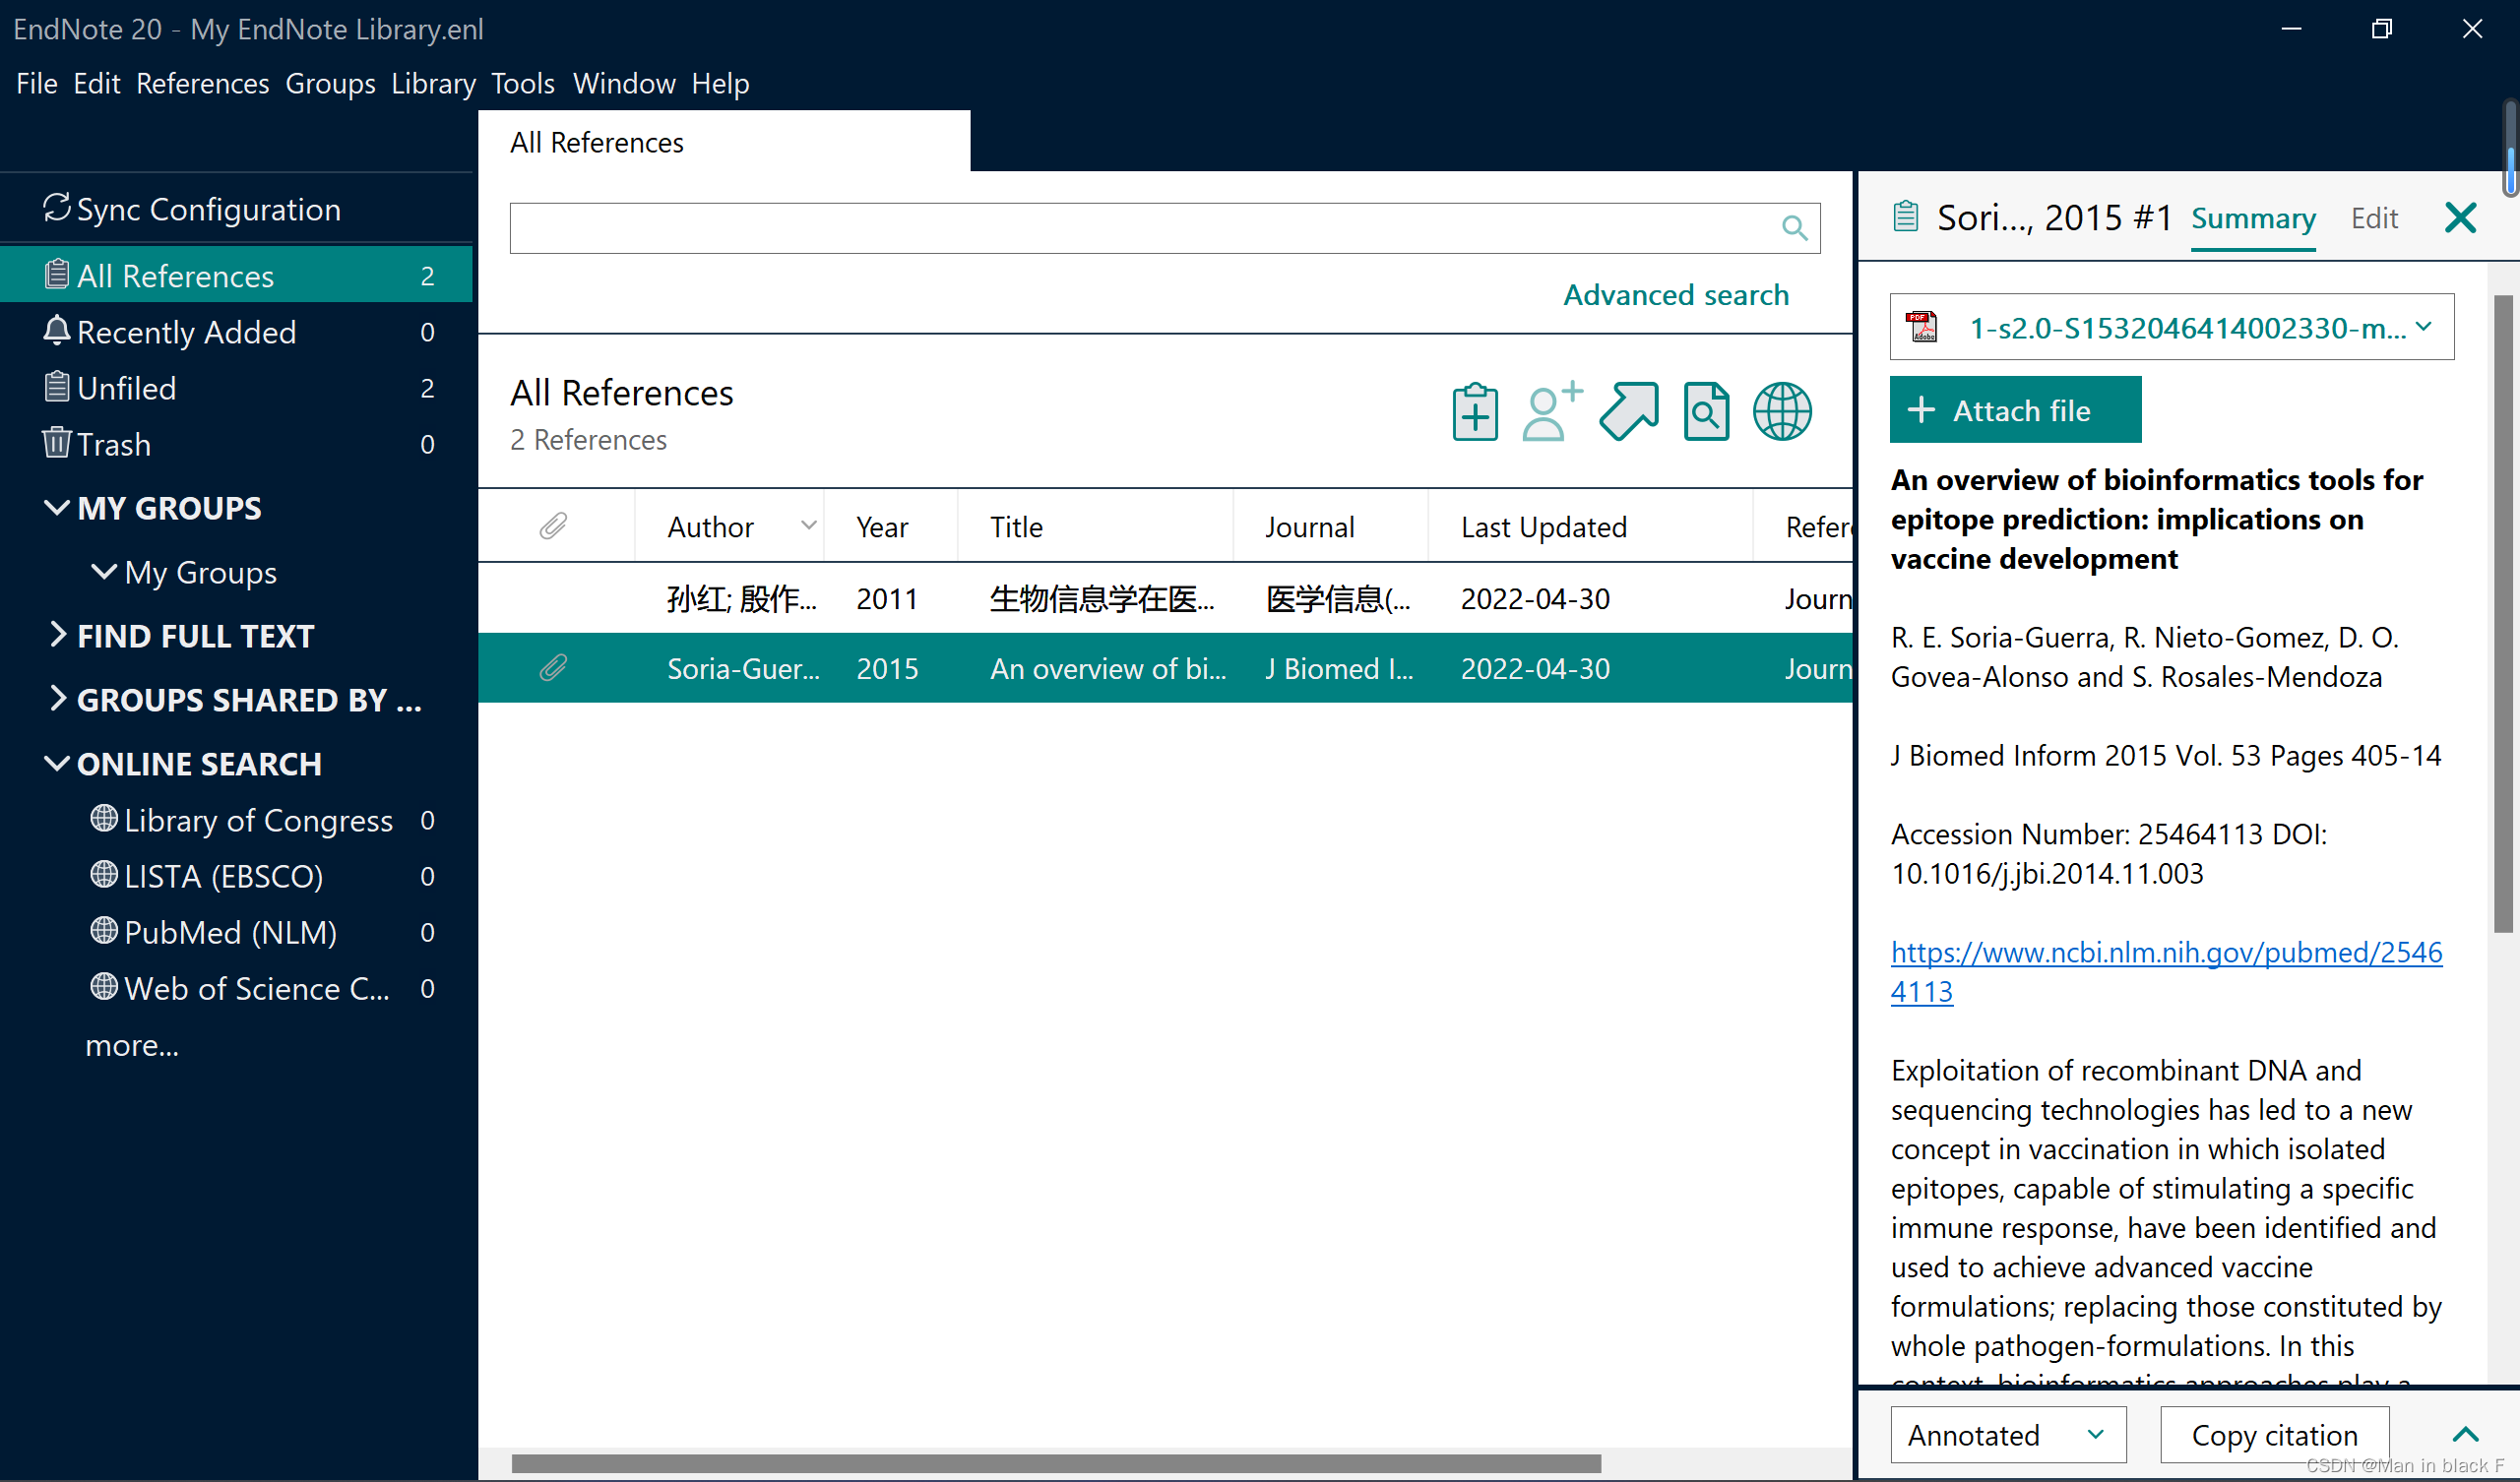The height and width of the screenshot is (1482, 2520).
Task: Click the PDF icon of attached file
Action: point(1921,327)
